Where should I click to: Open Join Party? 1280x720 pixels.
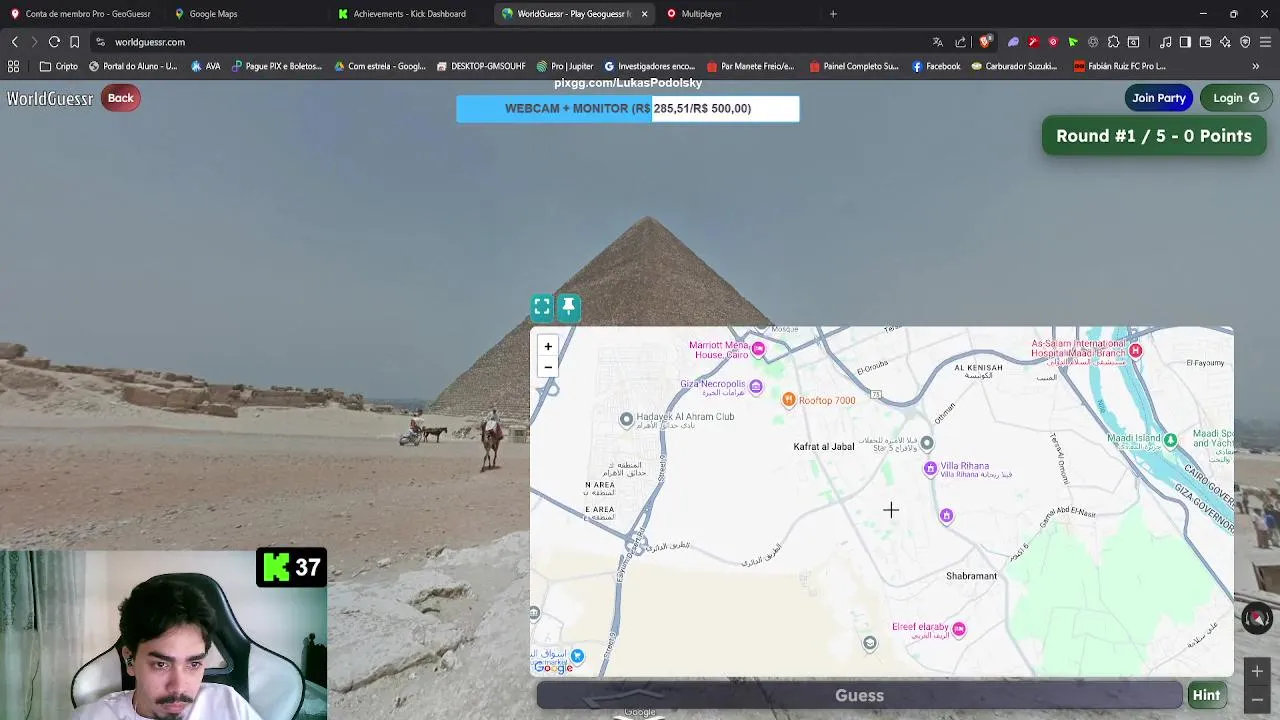(1159, 98)
